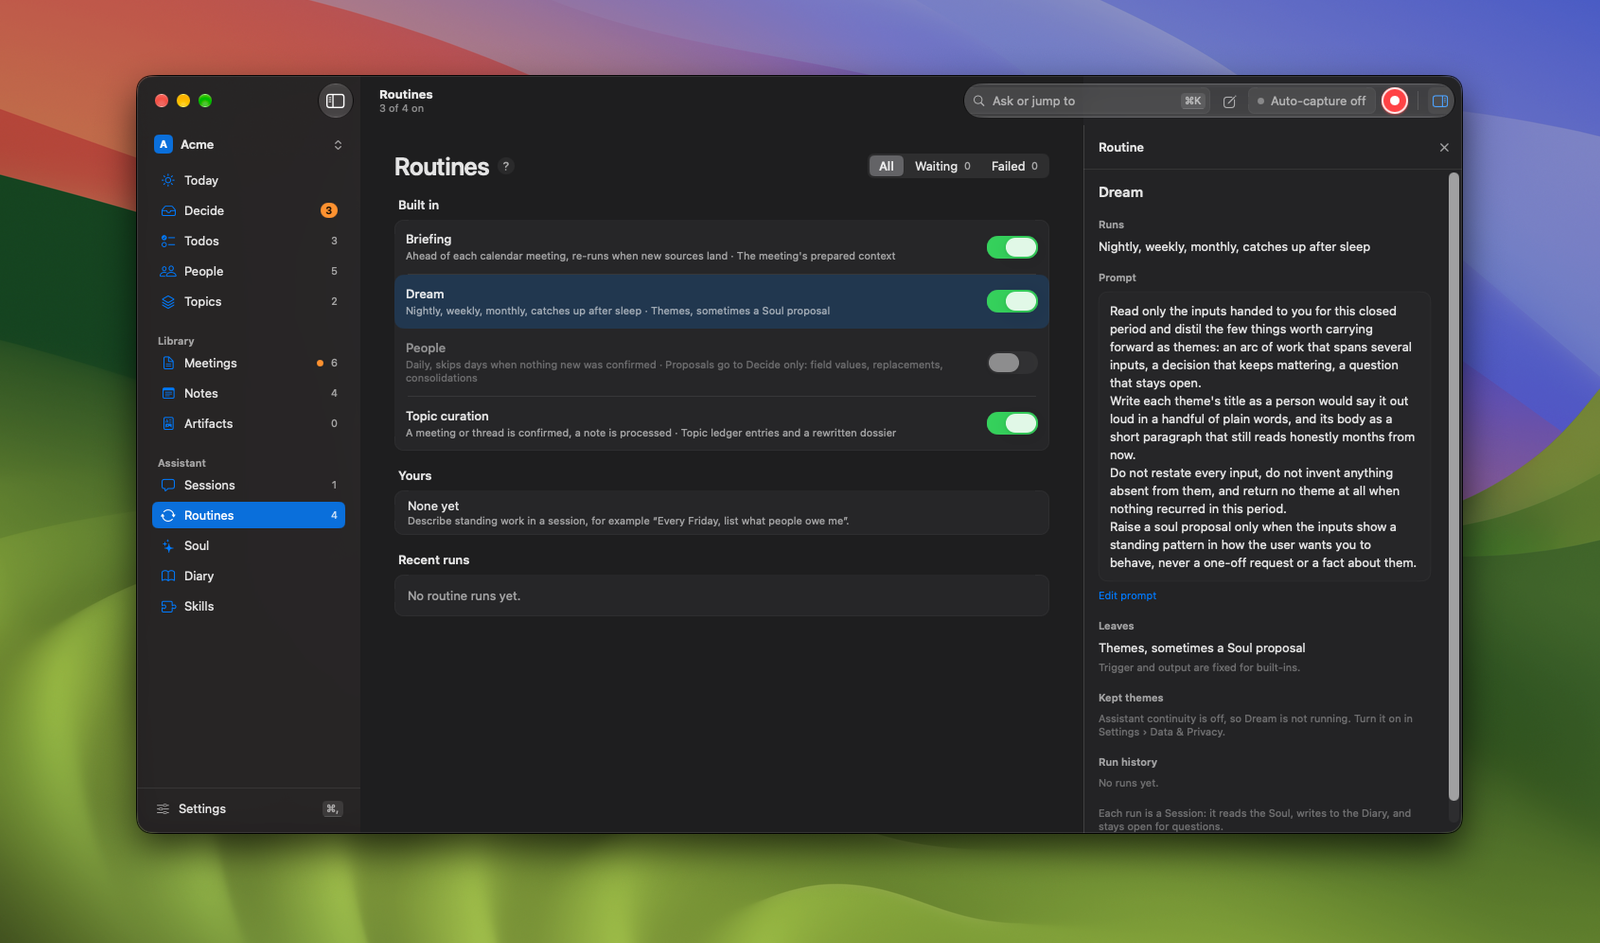Filter routines by Waiting

(942, 166)
